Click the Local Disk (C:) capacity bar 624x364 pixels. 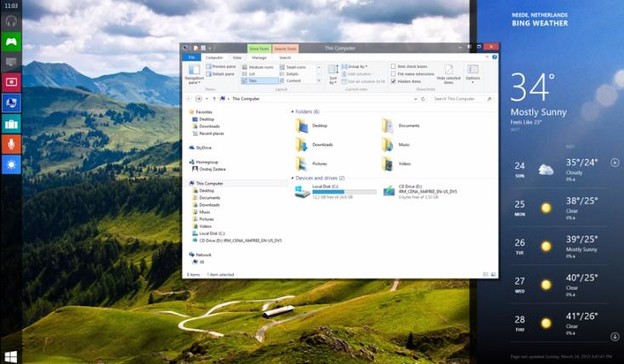pyautogui.click(x=344, y=192)
